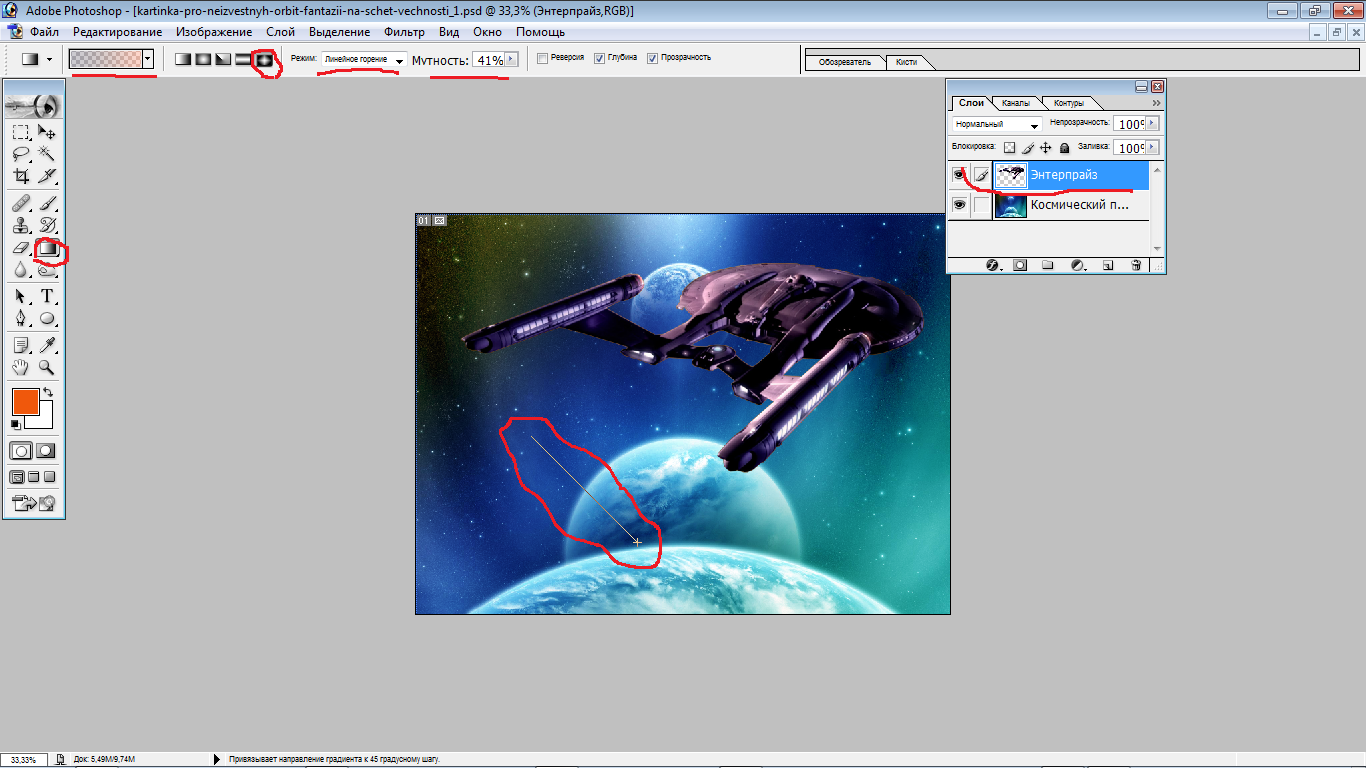Choose angle gradient style
The height and width of the screenshot is (768, 1366).
(x=223, y=60)
